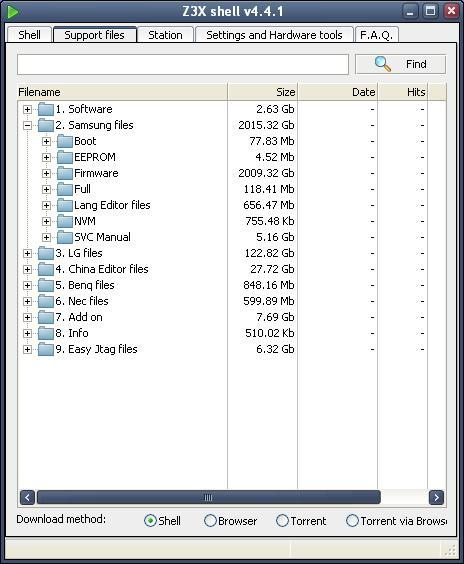Collapse the 2. Samsung files tree node

click(x=27, y=126)
